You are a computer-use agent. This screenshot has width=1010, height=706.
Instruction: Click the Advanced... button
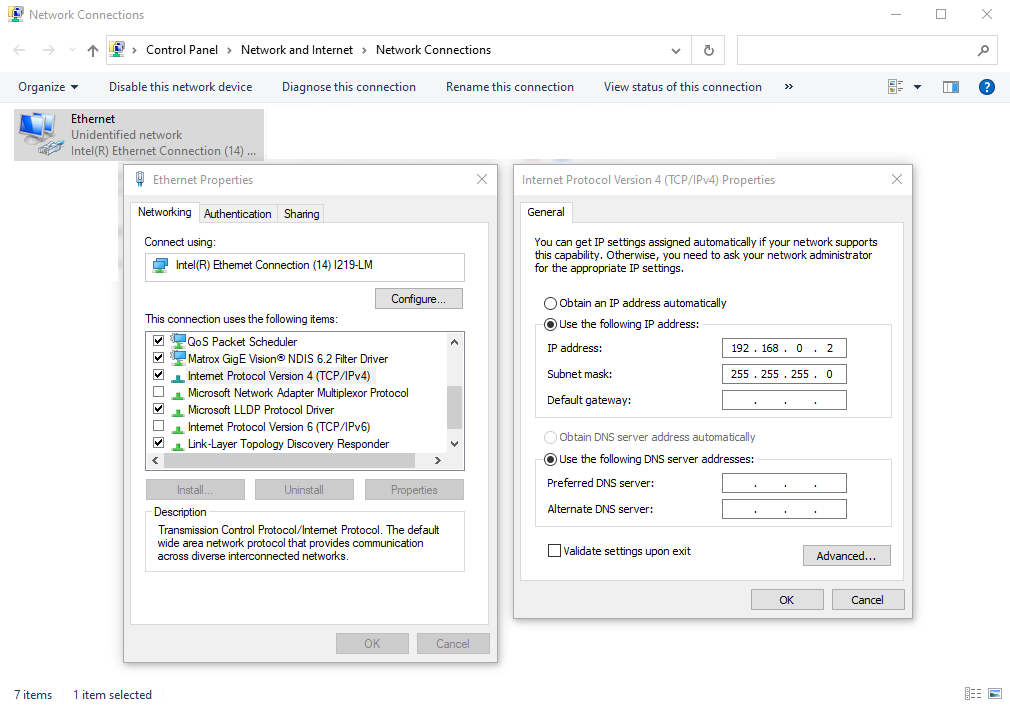click(x=846, y=556)
